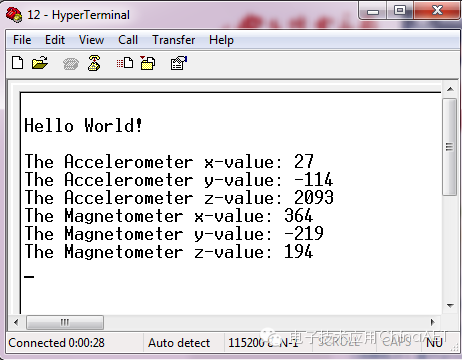Click the SCROLL status bar indicator
462x360 pixels.
coord(339,342)
